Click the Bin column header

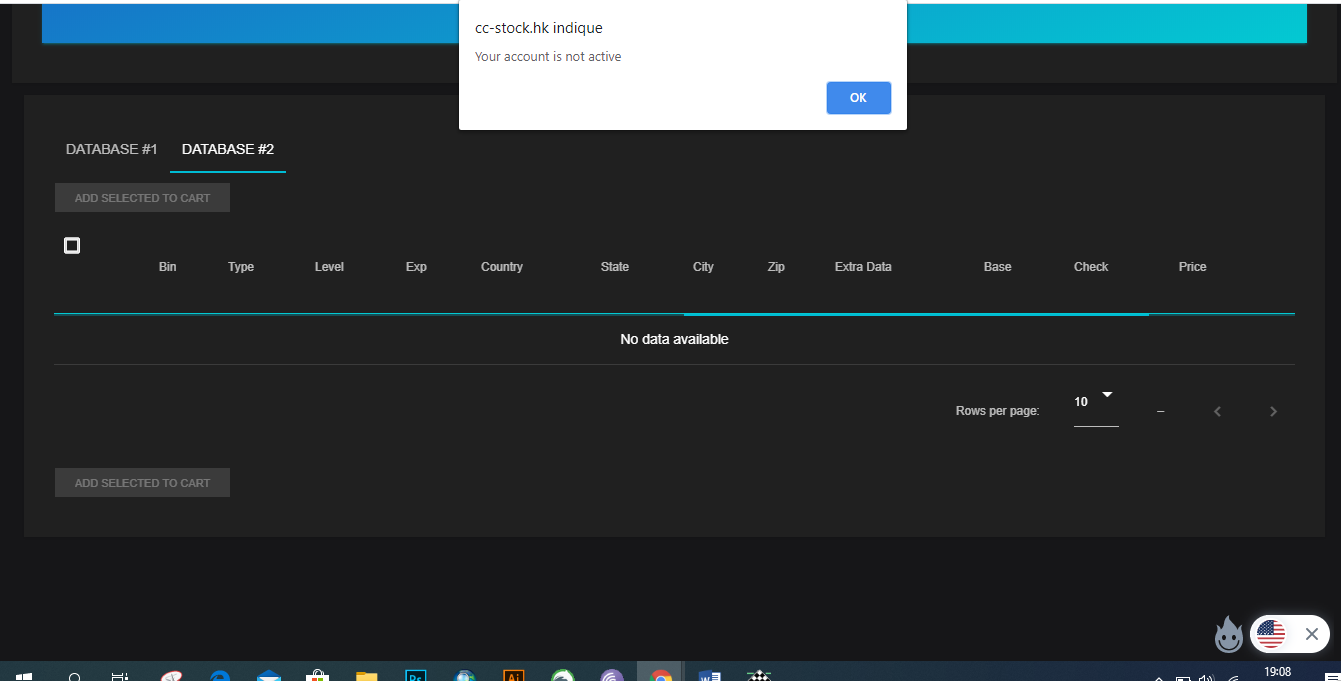click(167, 267)
